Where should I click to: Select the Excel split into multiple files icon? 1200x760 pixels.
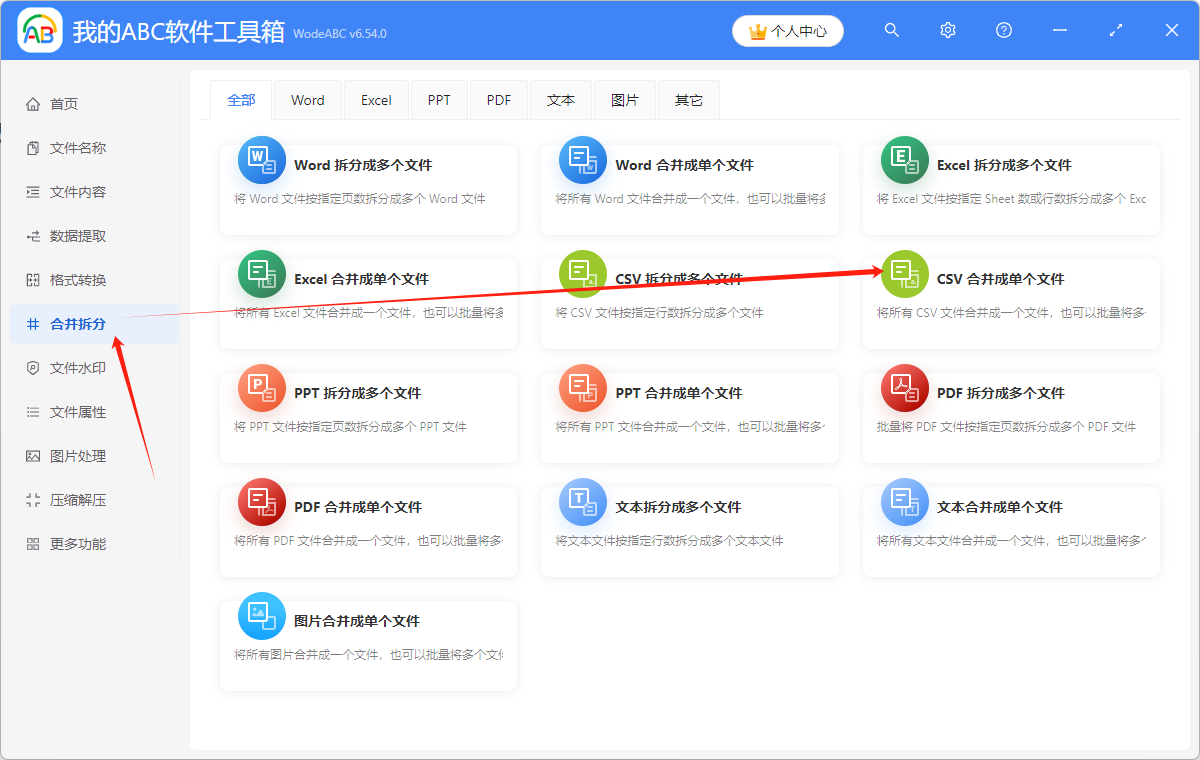pos(905,161)
